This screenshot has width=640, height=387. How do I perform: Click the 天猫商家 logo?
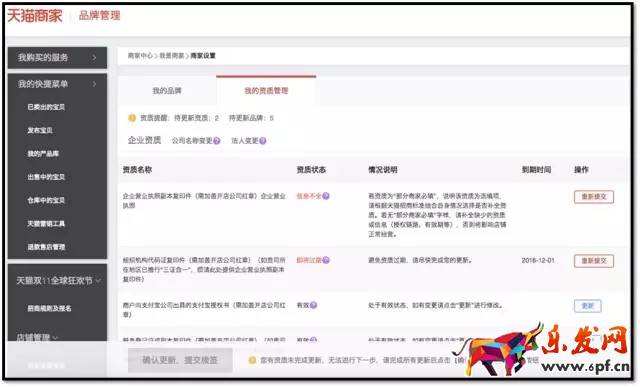click(35, 16)
